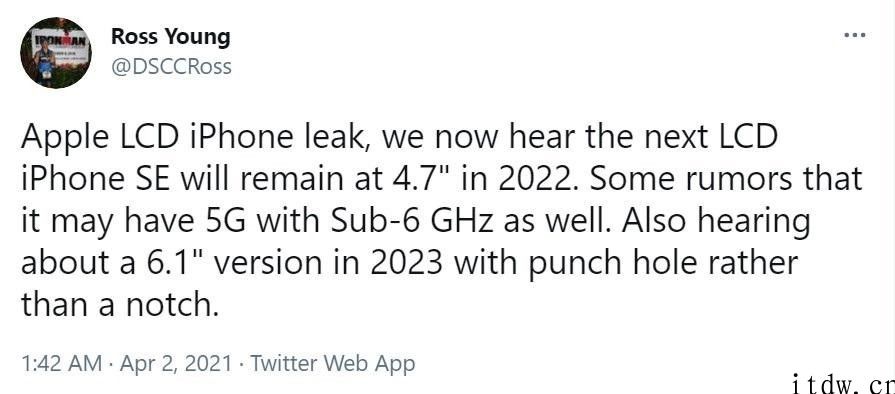Click the itdw.cn watermark text

843,384
